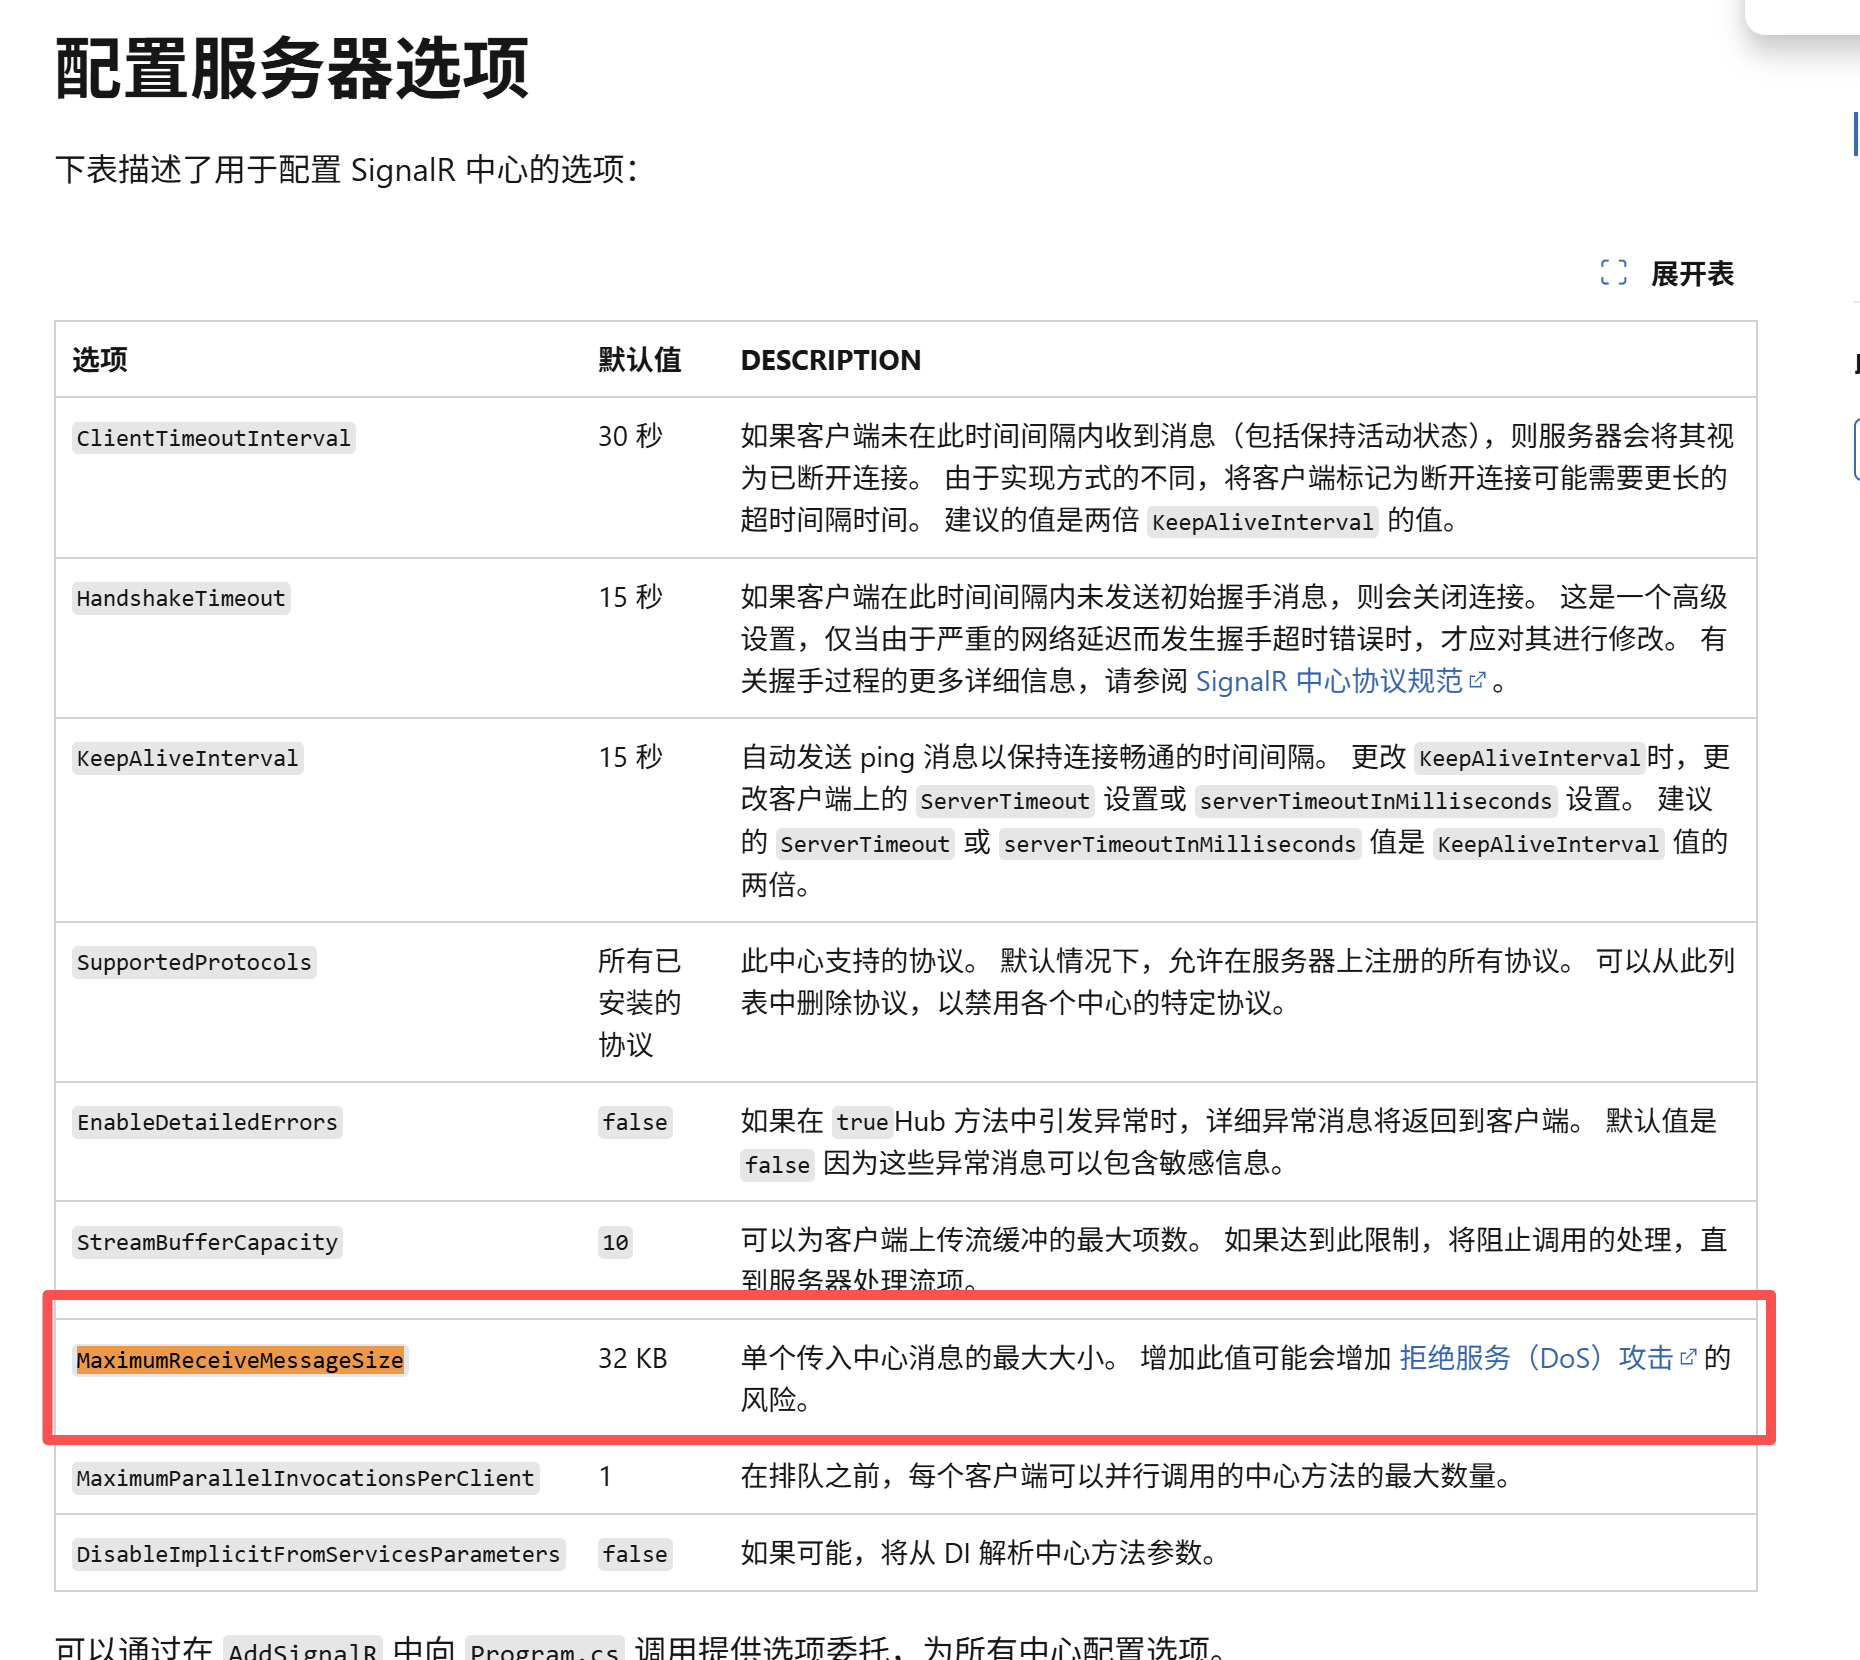Click the 所有已安装的协议 default value

pyautogui.click(x=640, y=1003)
